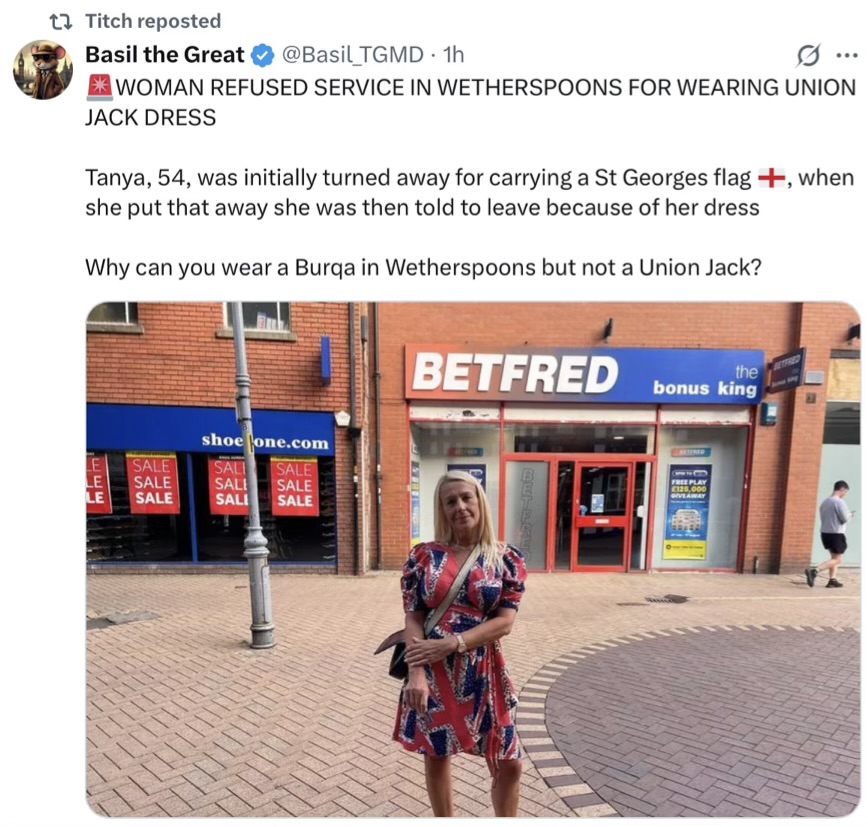Click the yellow Free Play poster in photo

(x=688, y=511)
